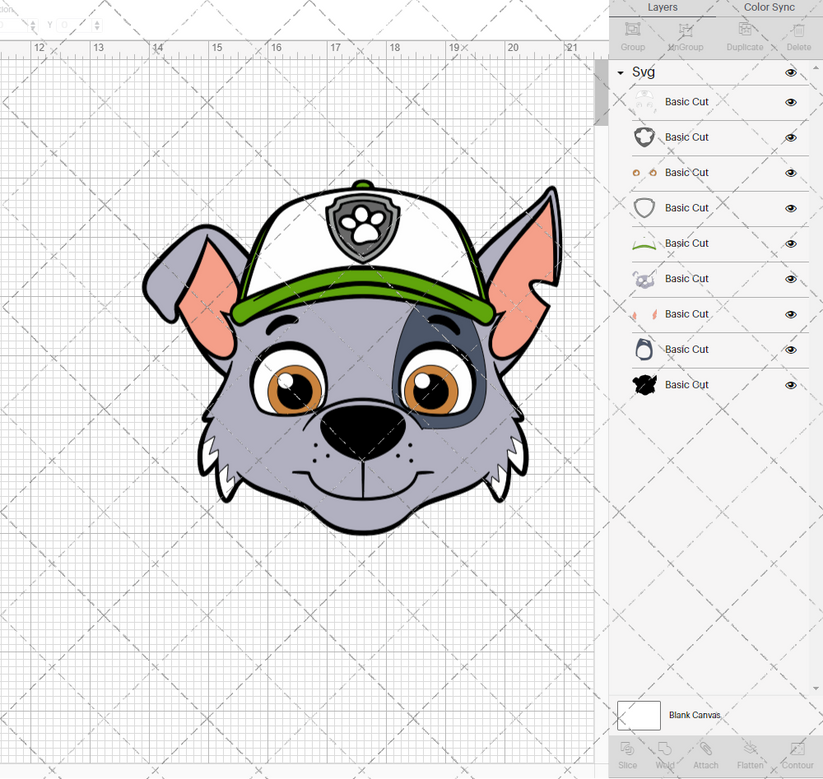823x779 pixels.
Task: Switch to the Color Sync tab
Action: [769, 7]
